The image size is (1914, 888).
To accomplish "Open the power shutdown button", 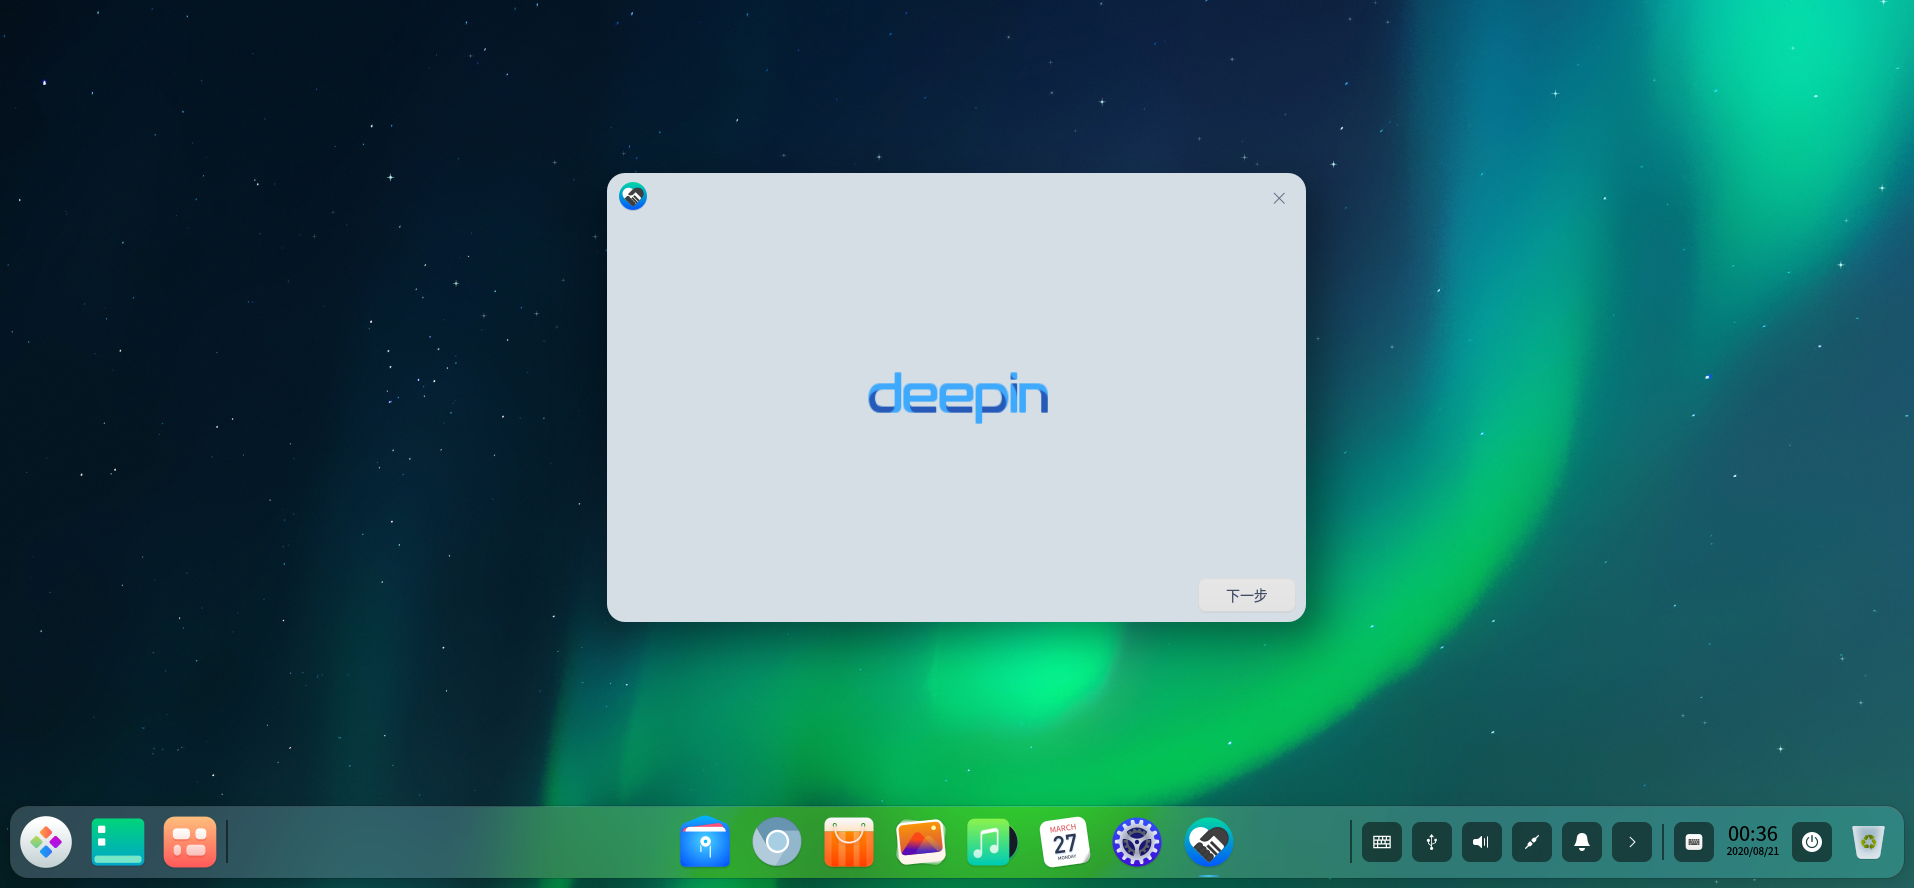I will click(x=1812, y=842).
